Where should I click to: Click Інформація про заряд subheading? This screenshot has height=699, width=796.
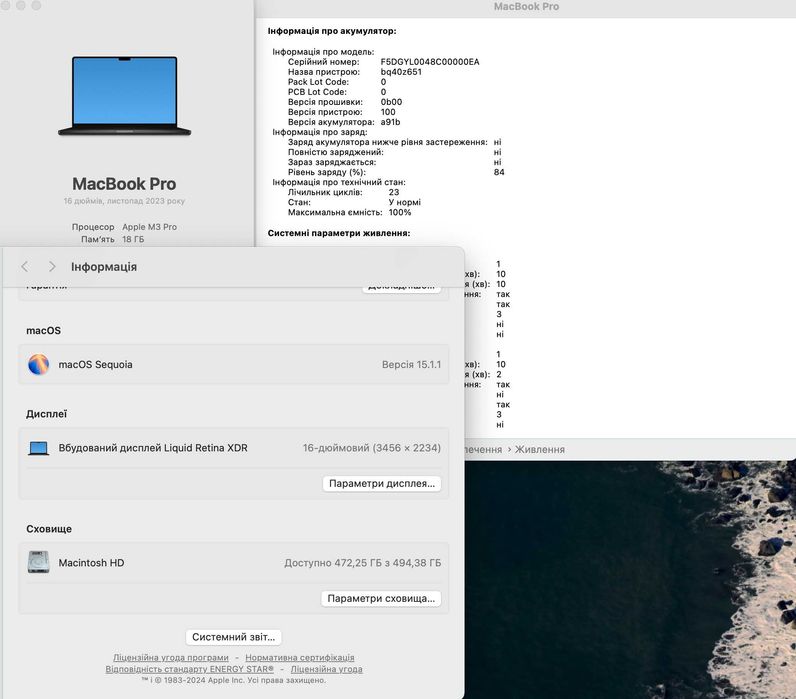pos(320,132)
